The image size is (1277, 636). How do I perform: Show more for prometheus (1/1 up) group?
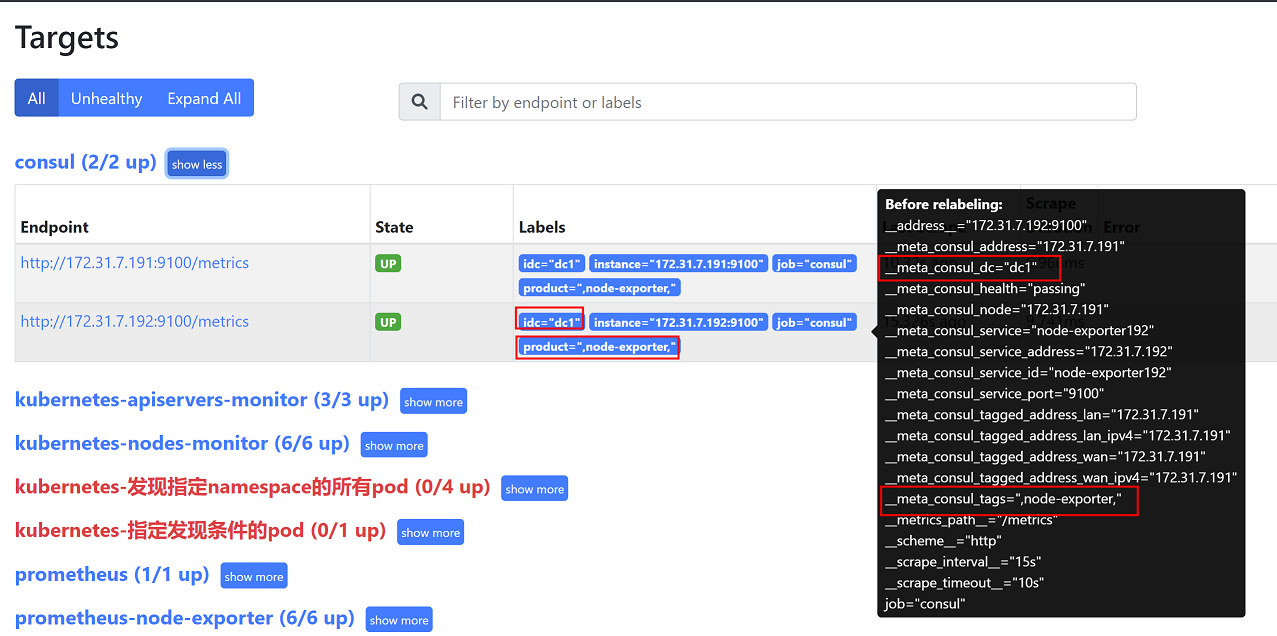pos(254,577)
